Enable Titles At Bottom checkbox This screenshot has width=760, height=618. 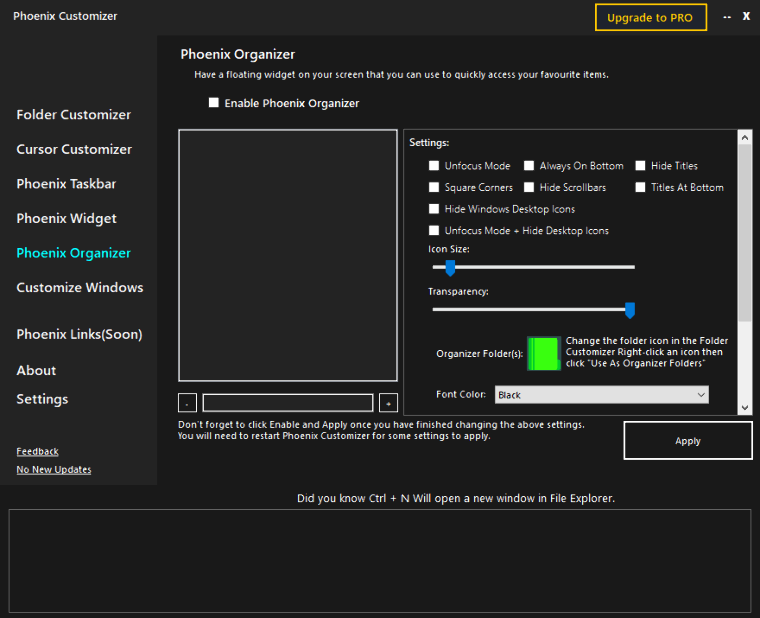click(640, 187)
